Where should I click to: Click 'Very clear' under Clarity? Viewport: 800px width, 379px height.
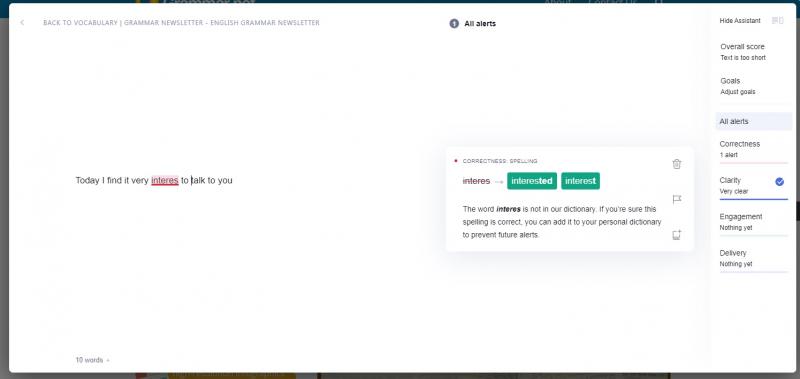tap(734, 192)
